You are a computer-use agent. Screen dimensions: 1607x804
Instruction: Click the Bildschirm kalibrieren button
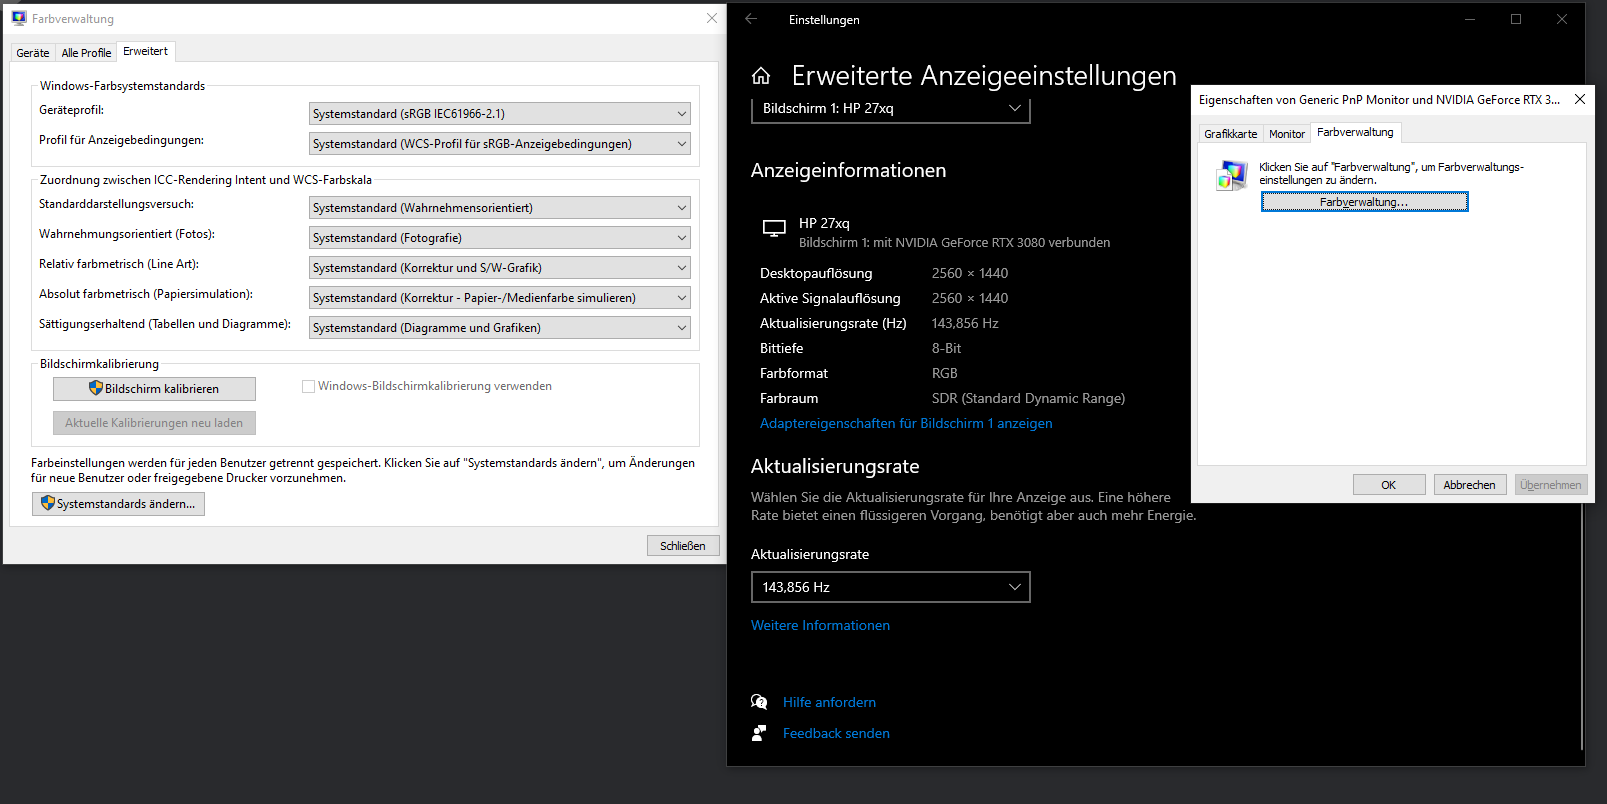154,389
